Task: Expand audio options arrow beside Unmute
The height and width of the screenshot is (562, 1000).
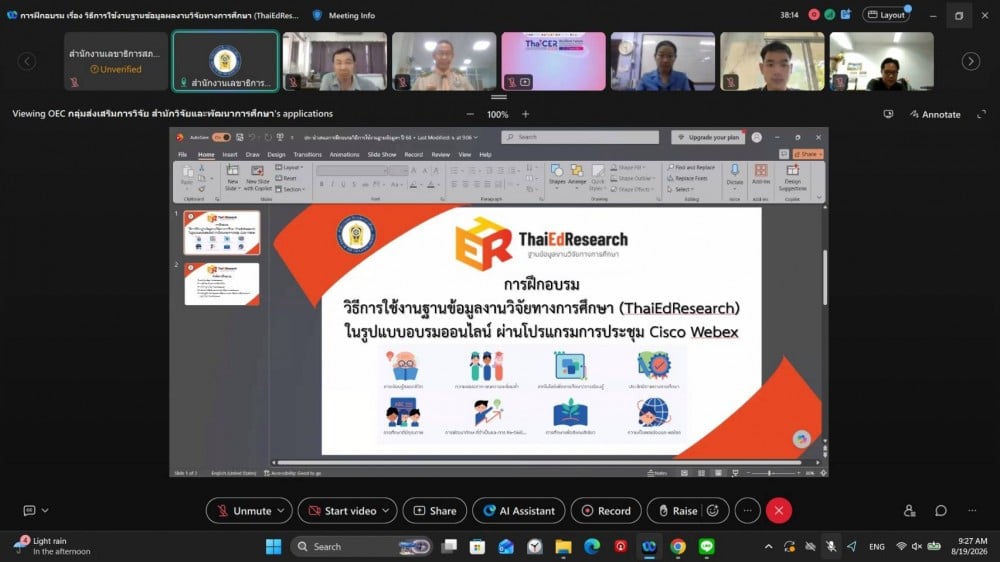Action: click(281, 510)
